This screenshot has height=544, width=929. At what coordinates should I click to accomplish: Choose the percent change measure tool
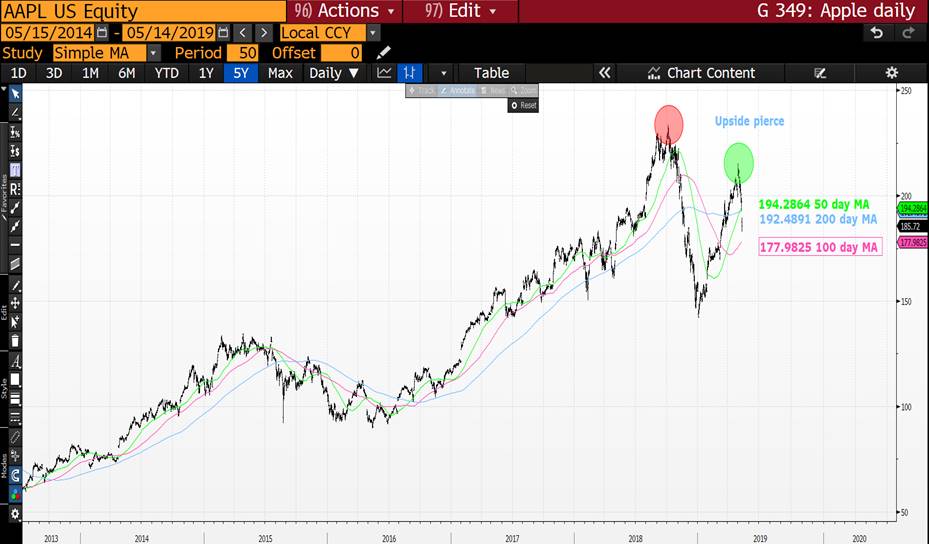coord(15,132)
